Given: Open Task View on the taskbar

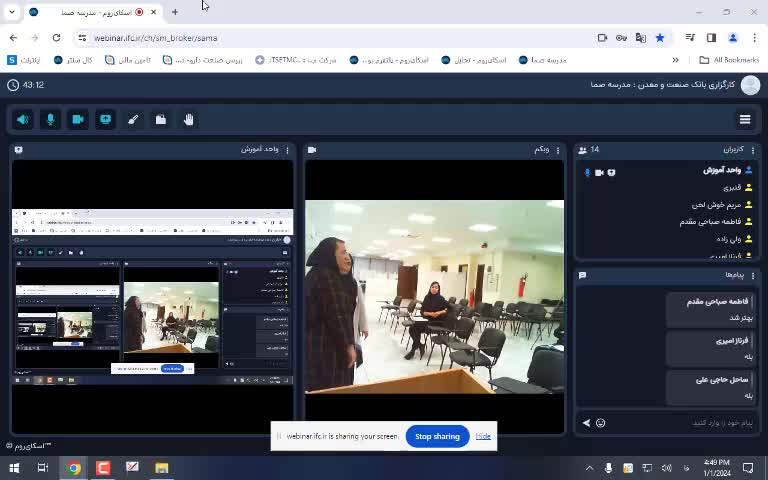Looking at the screenshot, I should (x=43, y=468).
